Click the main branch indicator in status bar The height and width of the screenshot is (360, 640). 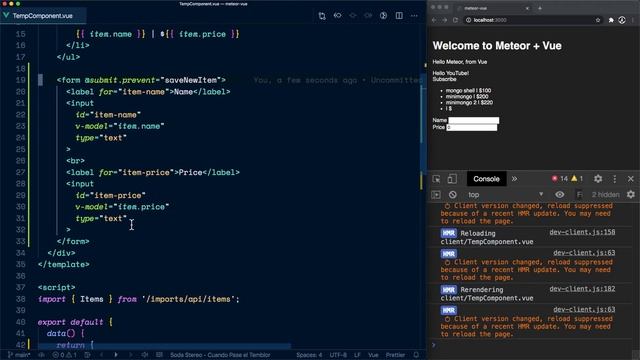tap(19, 355)
